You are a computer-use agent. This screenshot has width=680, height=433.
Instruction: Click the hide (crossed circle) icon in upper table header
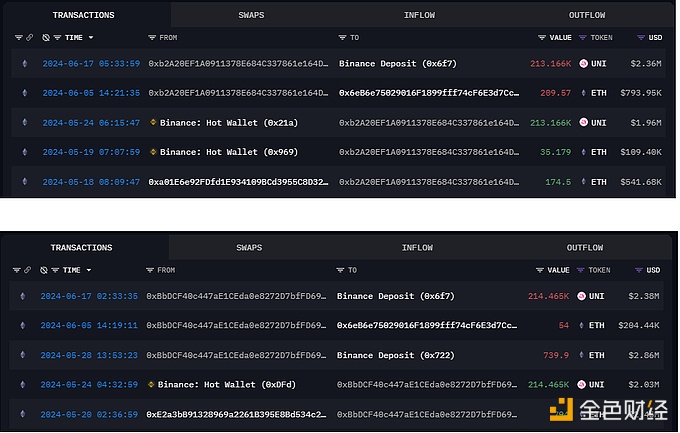point(46,38)
